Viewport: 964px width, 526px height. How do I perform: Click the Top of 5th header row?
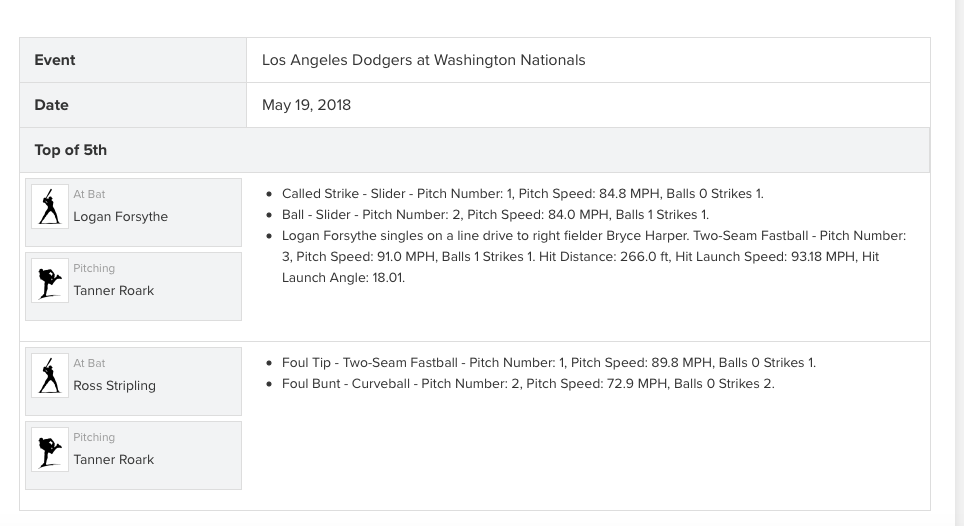pyautogui.click(x=475, y=150)
